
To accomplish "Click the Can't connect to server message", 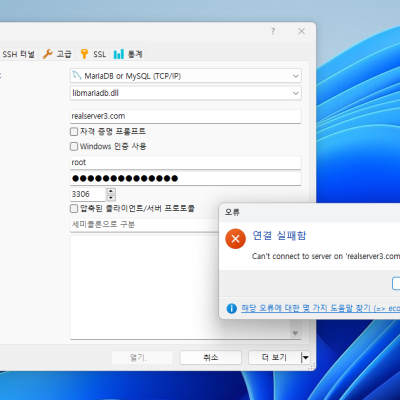I will click(326, 256).
